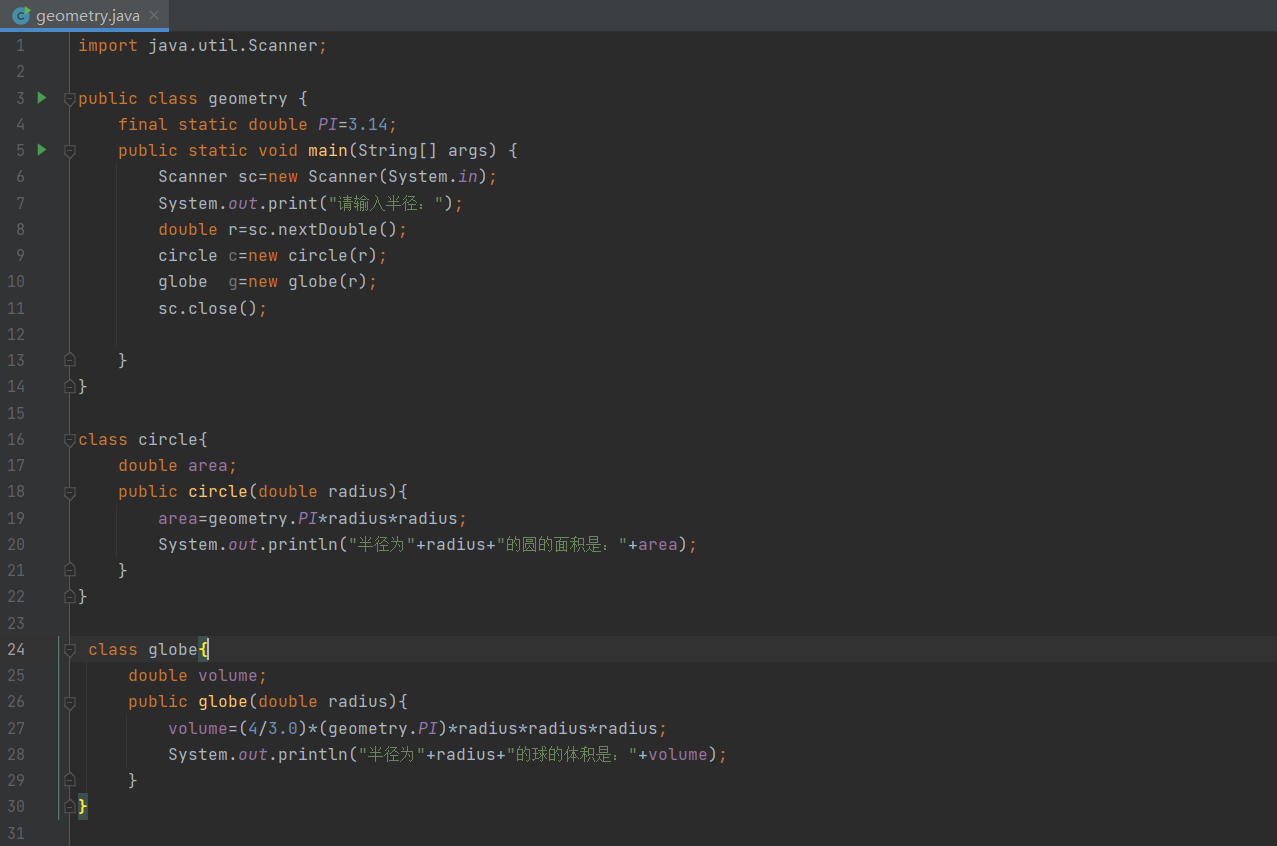The height and width of the screenshot is (846, 1277).
Task: Click method name 'main' on line 5
Action: (328, 150)
